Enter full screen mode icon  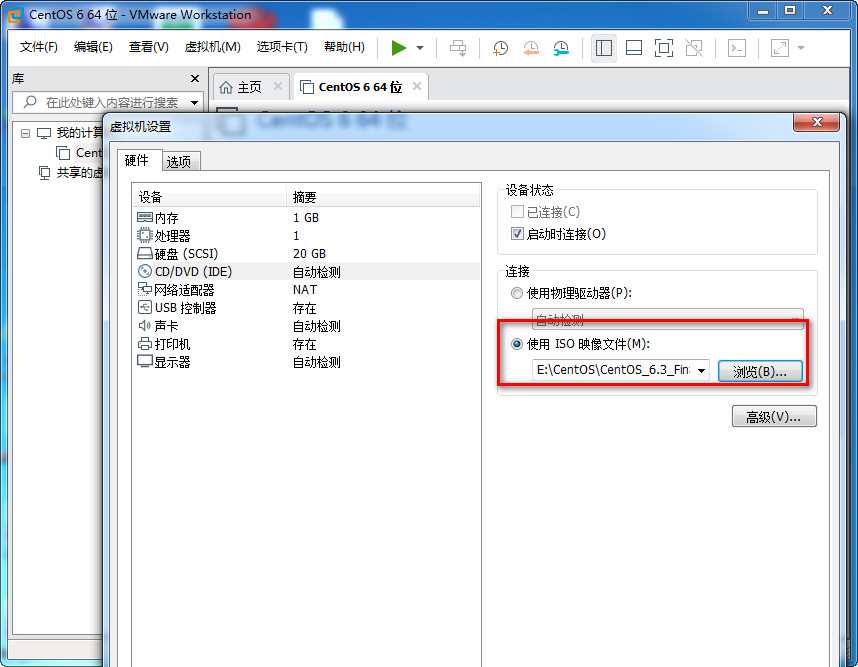pos(664,48)
